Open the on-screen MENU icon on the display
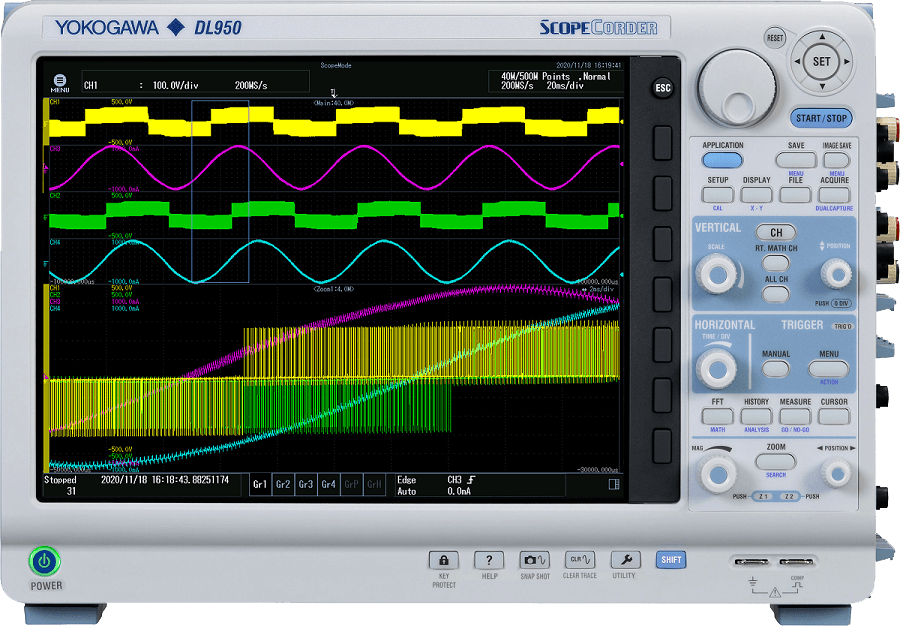900x626 pixels. coord(61,80)
